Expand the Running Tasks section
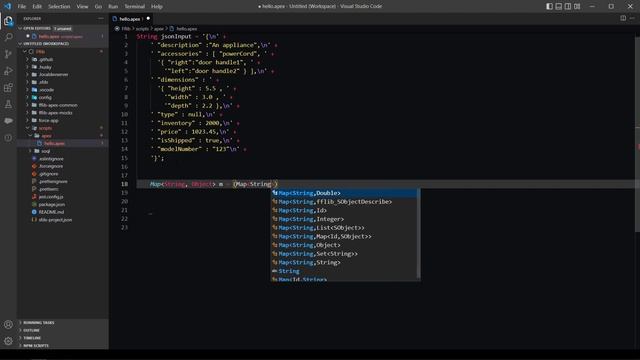 point(63,322)
